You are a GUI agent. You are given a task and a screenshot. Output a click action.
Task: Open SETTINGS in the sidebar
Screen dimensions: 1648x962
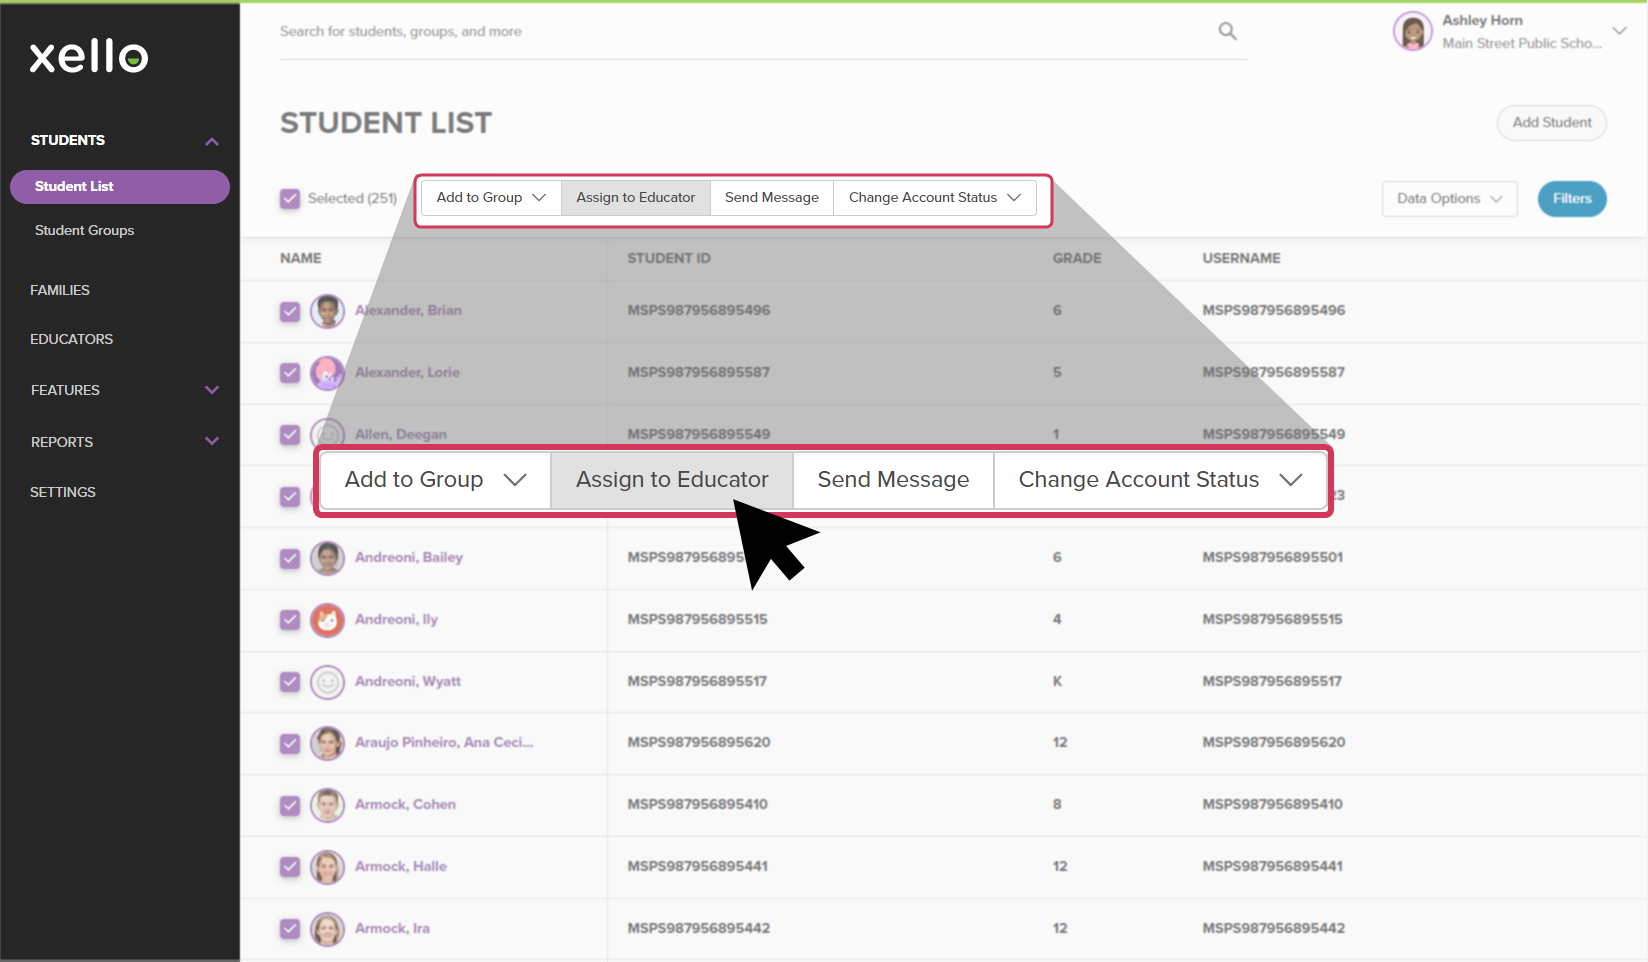coord(63,492)
